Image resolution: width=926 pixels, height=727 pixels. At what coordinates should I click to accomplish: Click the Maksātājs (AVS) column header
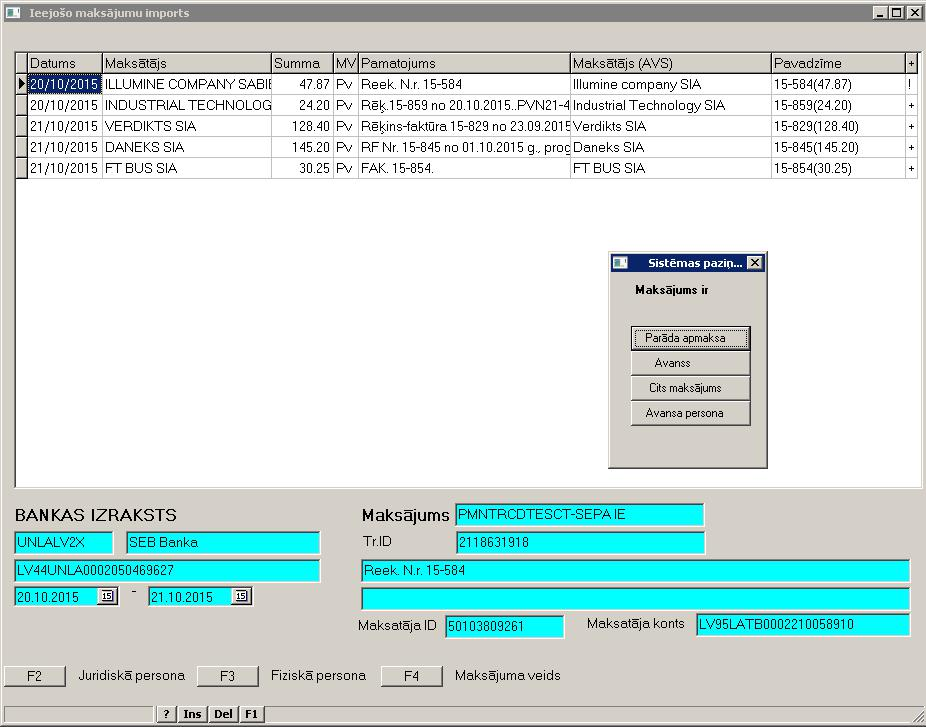point(671,63)
